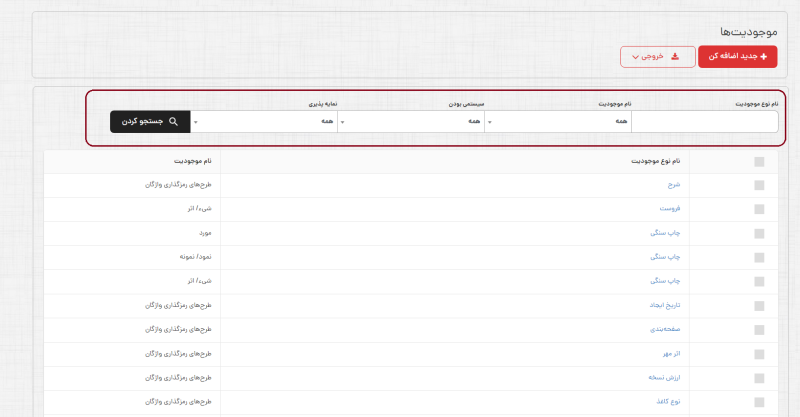This screenshot has height=417, width=800.
Task: Tick the checkbox beside تاریخ ایجاد
Action: pyautogui.click(x=759, y=306)
